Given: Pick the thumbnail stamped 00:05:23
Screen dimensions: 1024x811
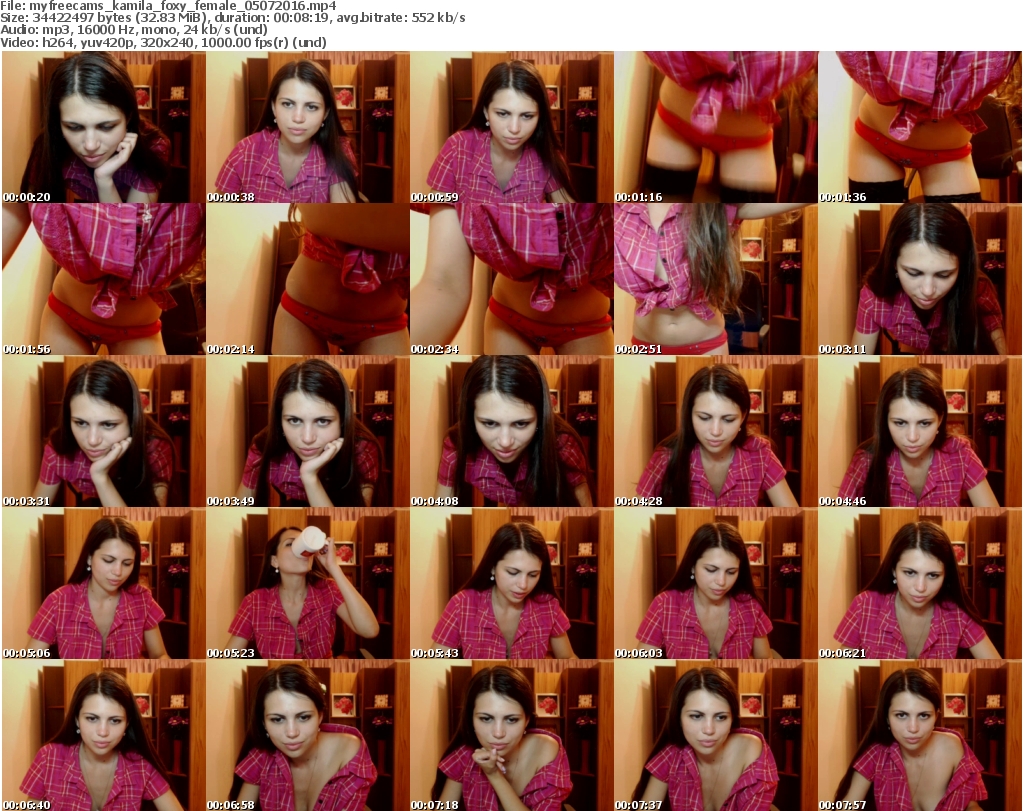Looking at the screenshot, I should 308,584.
